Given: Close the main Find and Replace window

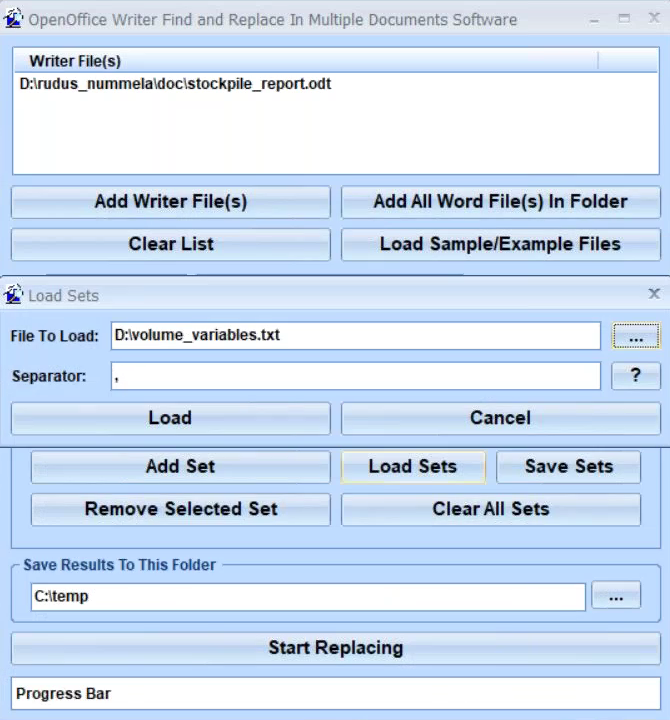Looking at the screenshot, I should click(654, 18).
